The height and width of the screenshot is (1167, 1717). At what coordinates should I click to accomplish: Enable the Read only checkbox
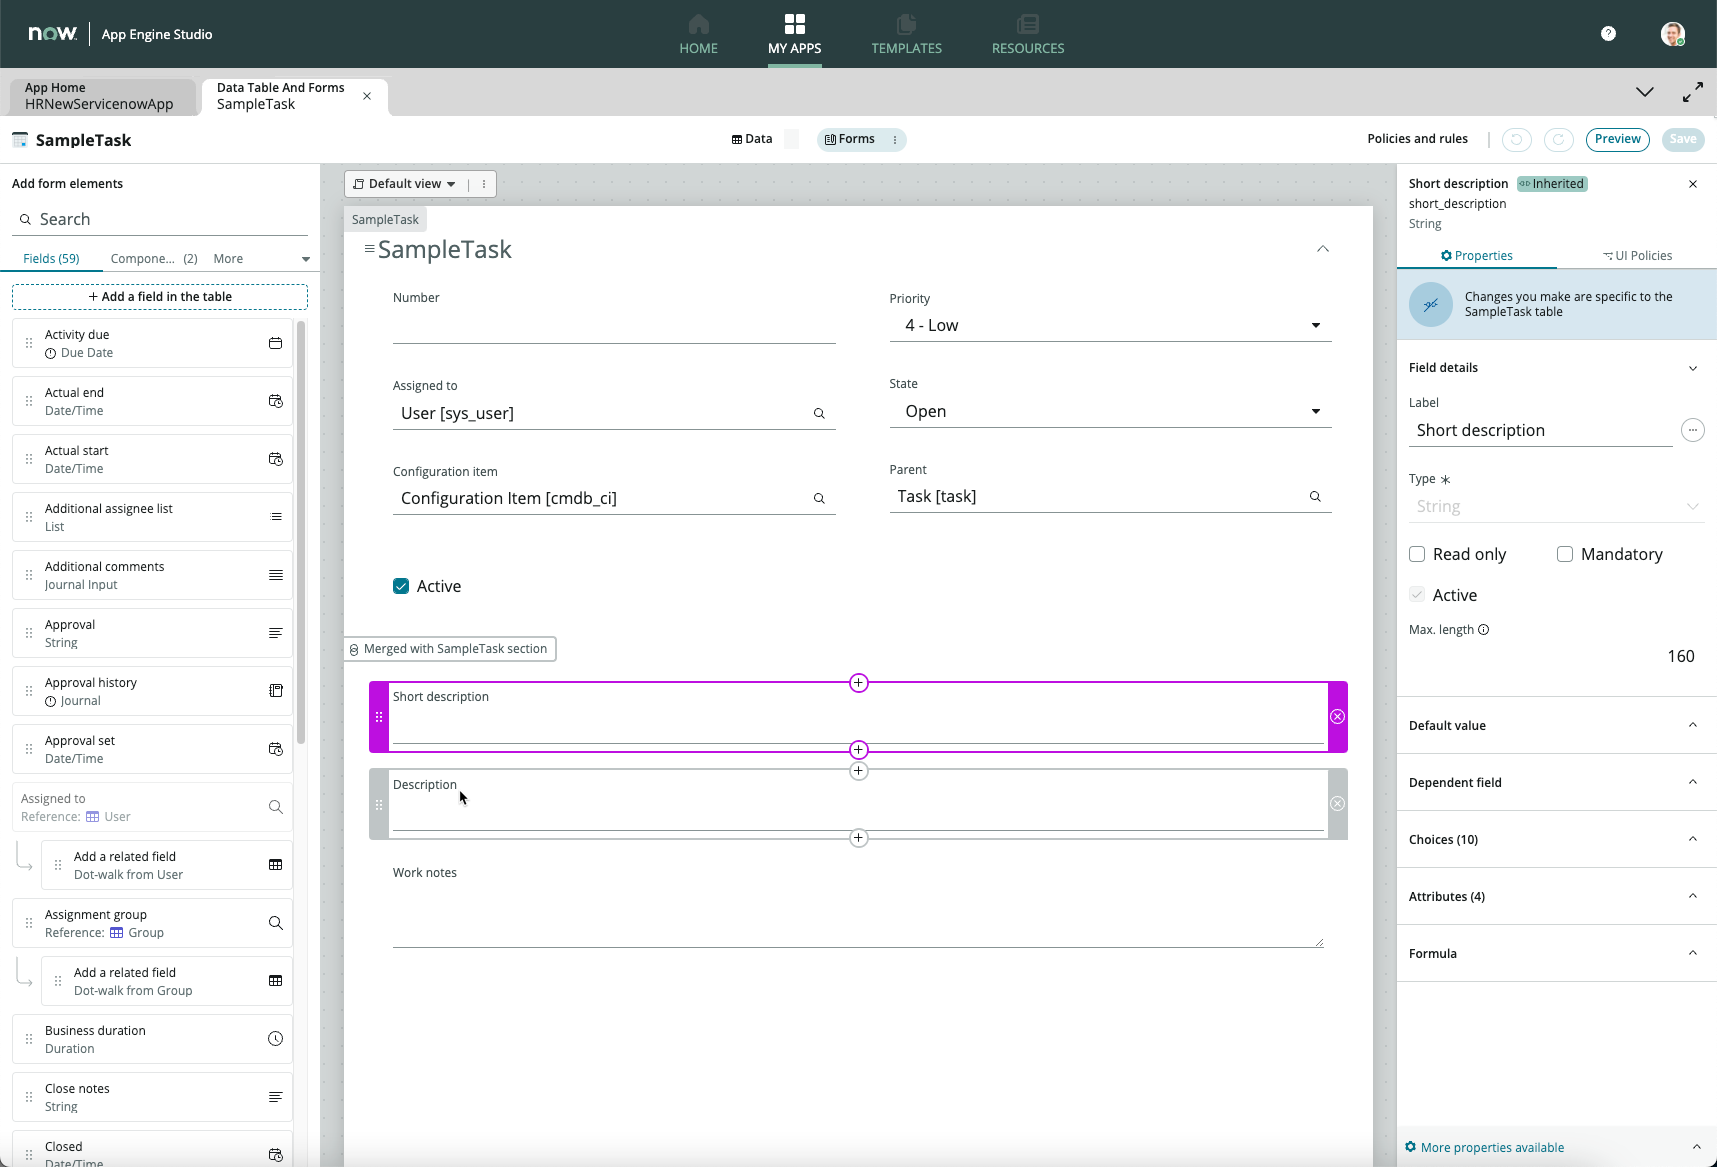pos(1417,554)
